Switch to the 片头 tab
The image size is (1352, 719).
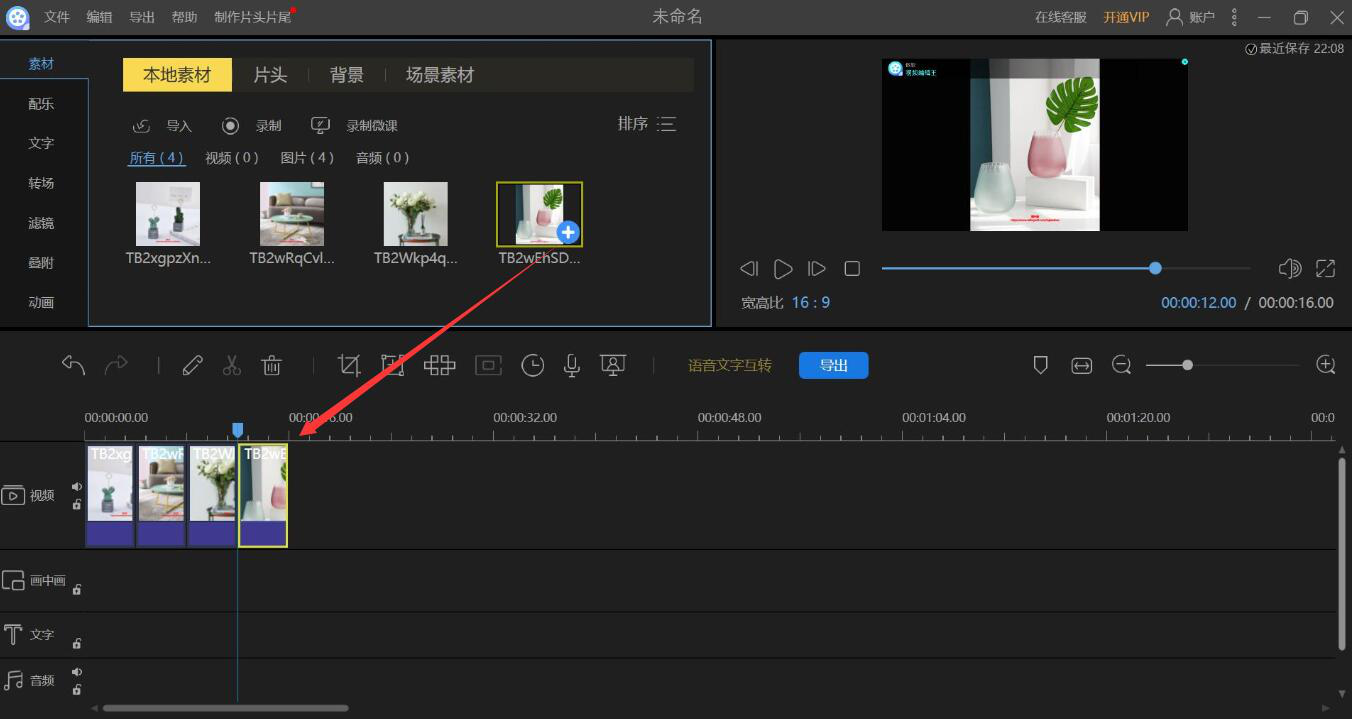tap(270, 75)
